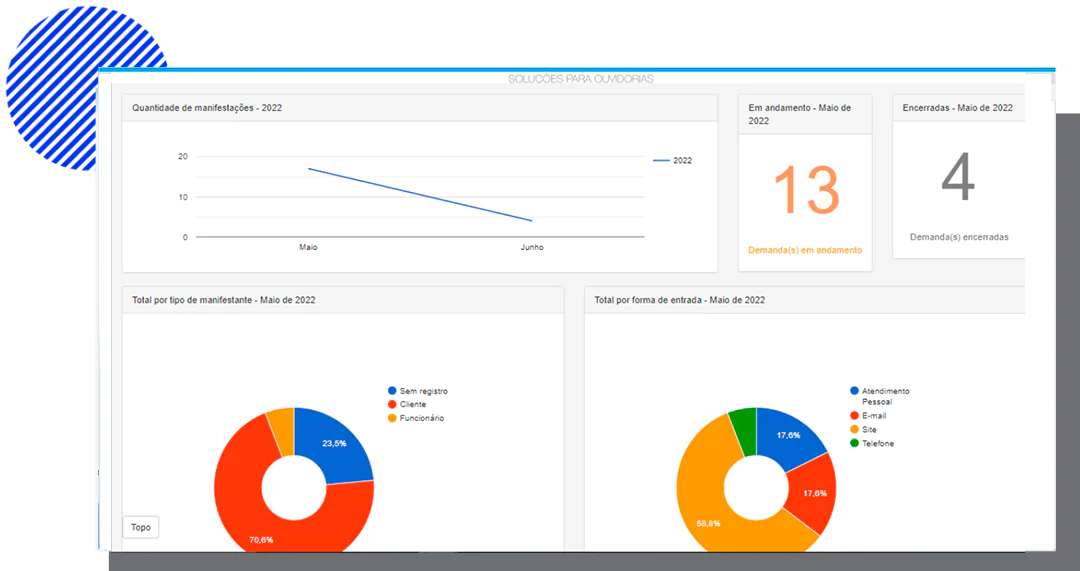The height and width of the screenshot is (571, 1080).
Task: Click the orange Funcionário legend swatch
Action: pyautogui.click(x=392, y=418)
